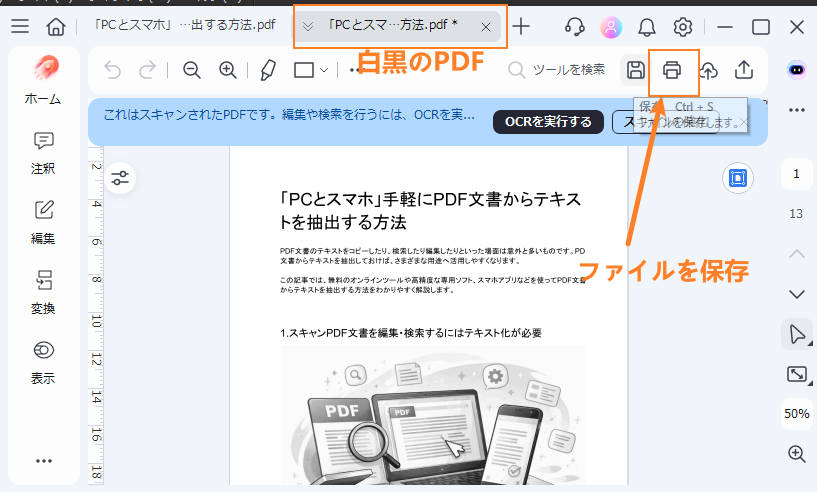Viewport: 817px width, 492px height.
Task: Open right sidebar more options dots
Action: point(797,110)
